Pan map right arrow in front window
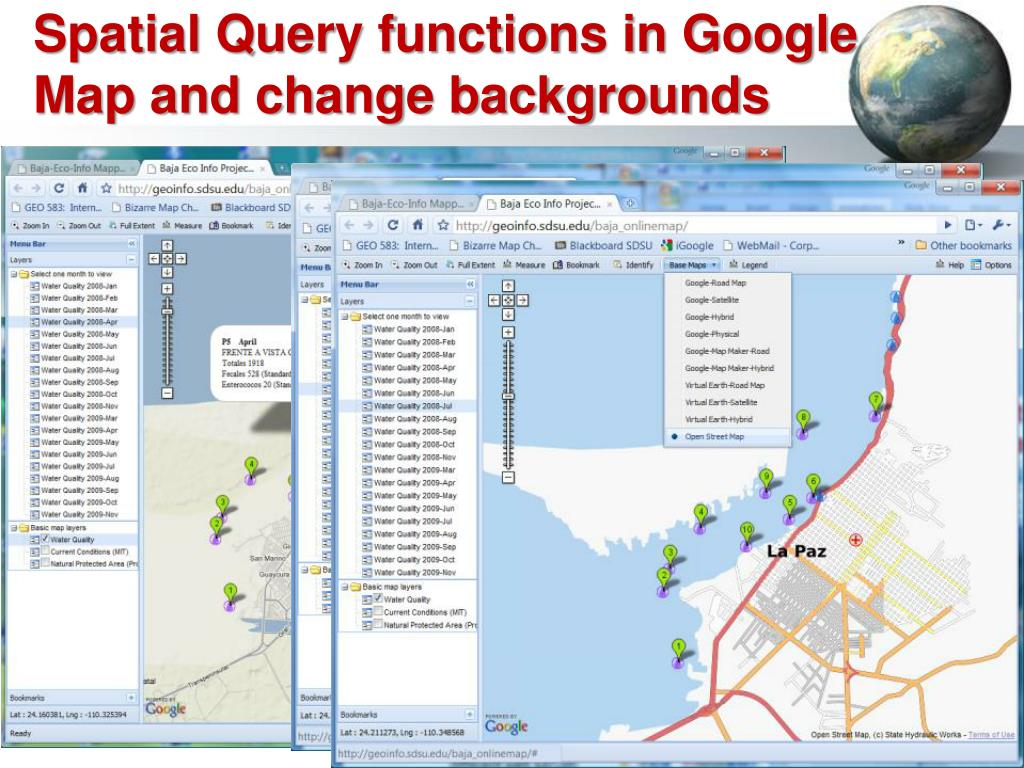The image size is (1024, 768). 522,300
